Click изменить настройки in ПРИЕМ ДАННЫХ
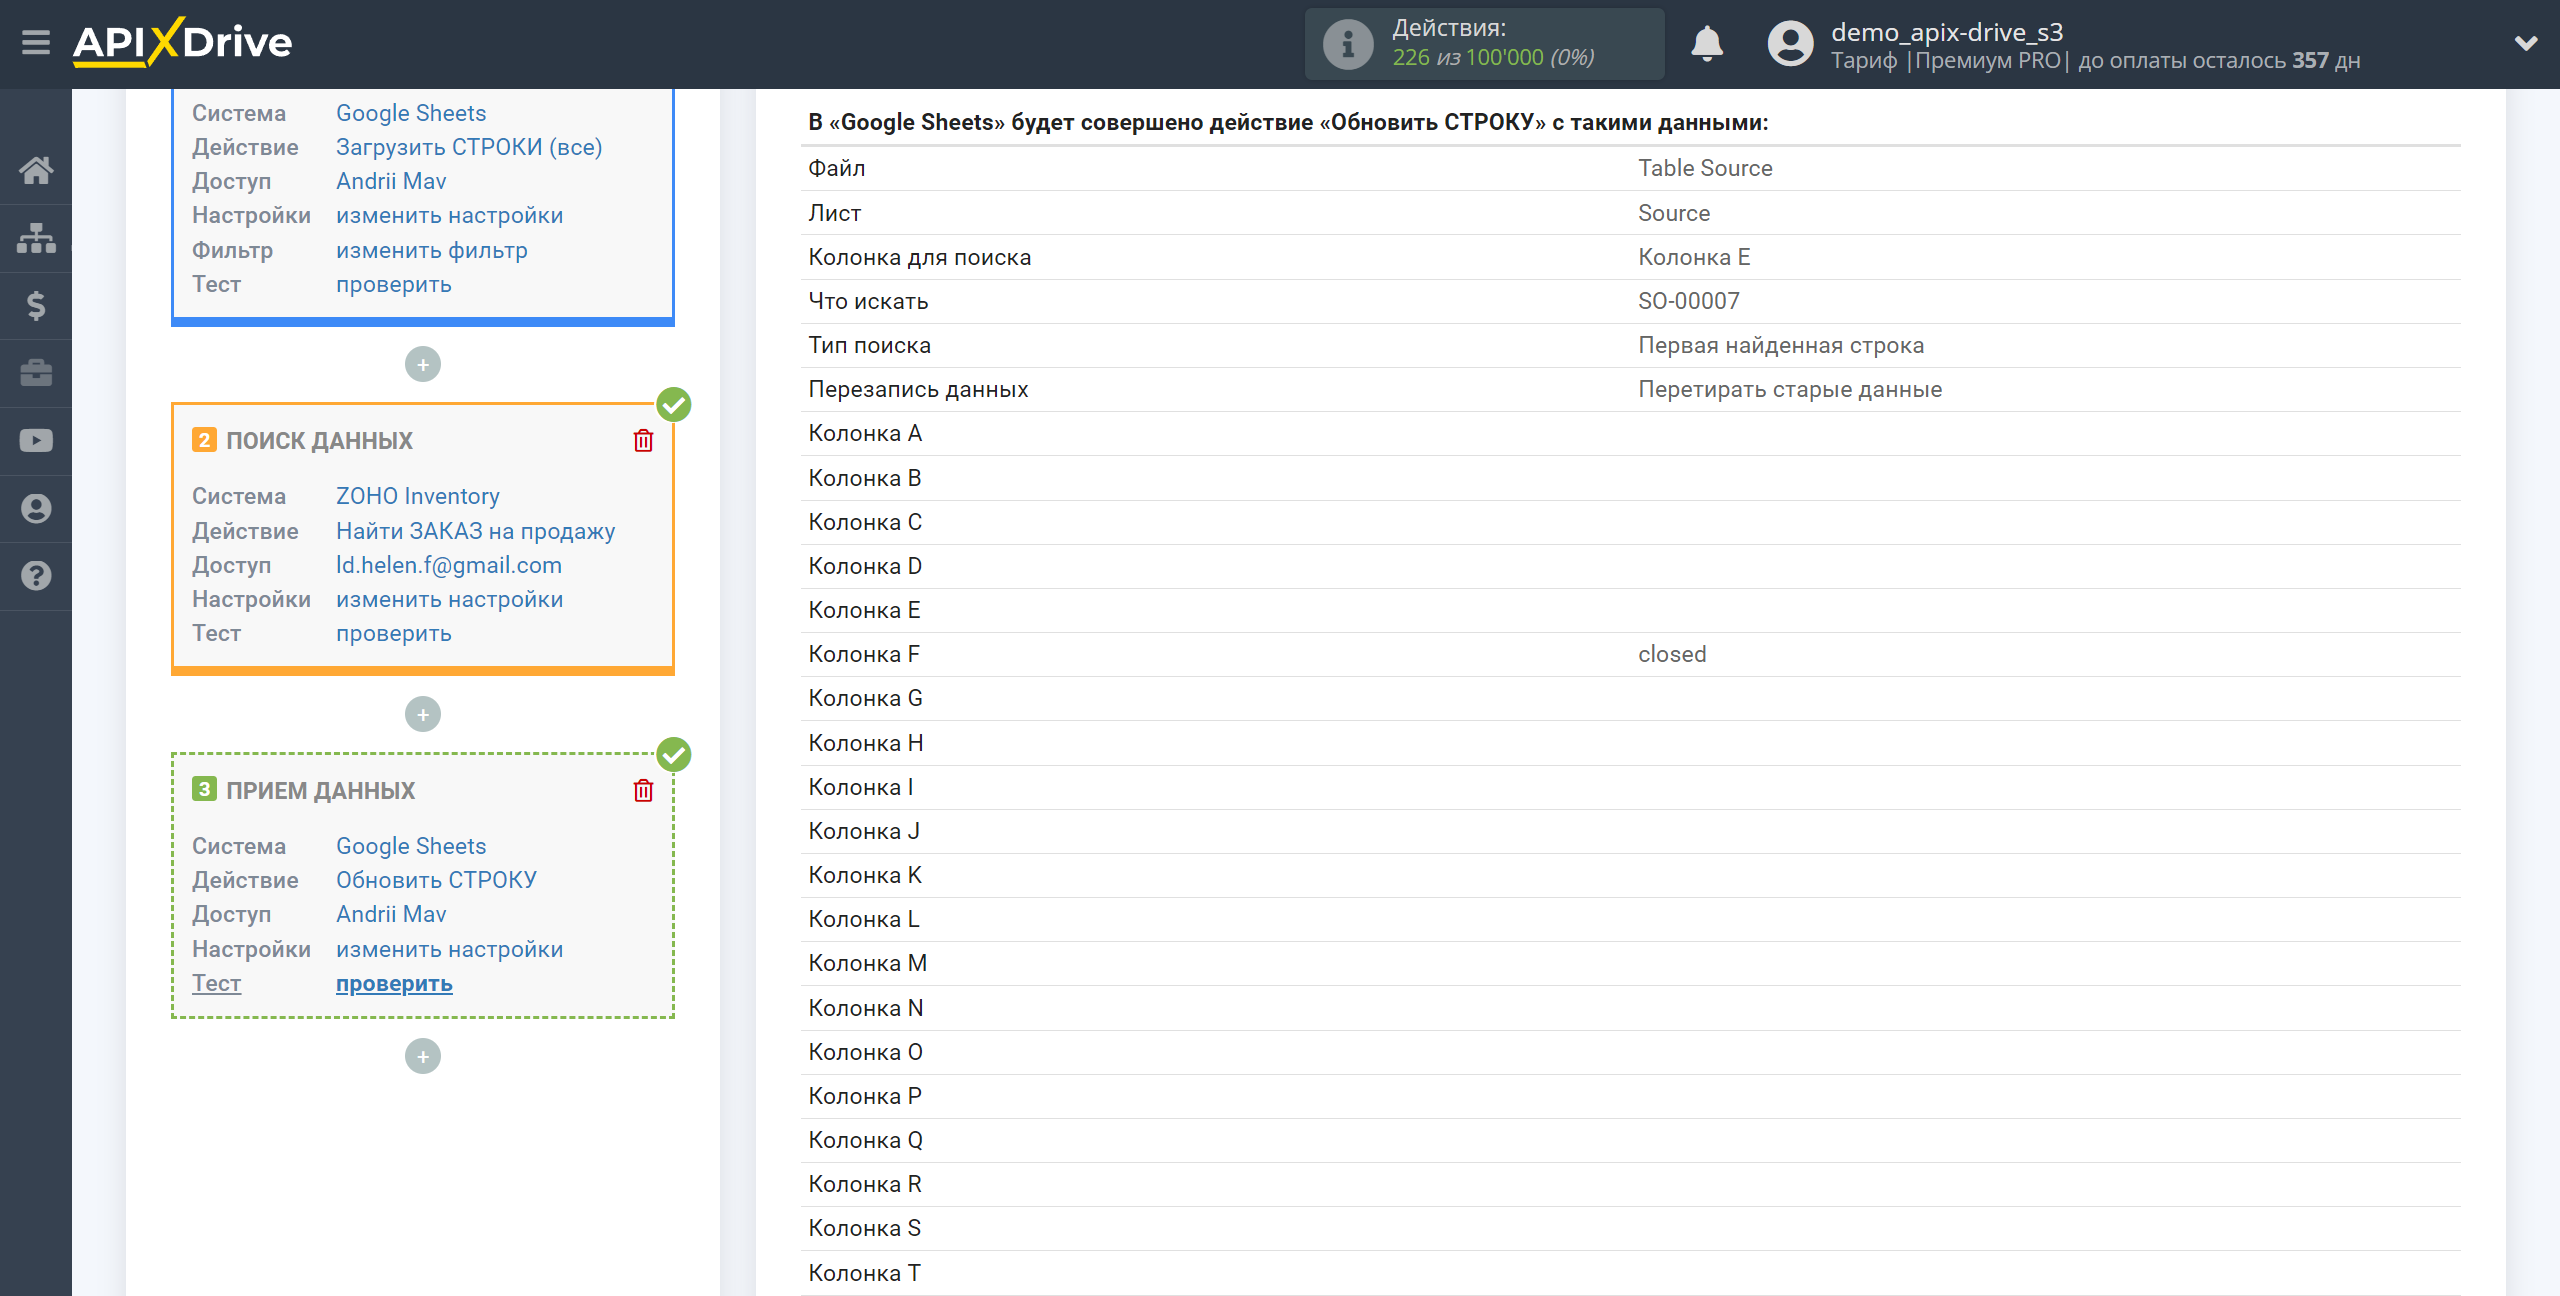 [449, 949]
